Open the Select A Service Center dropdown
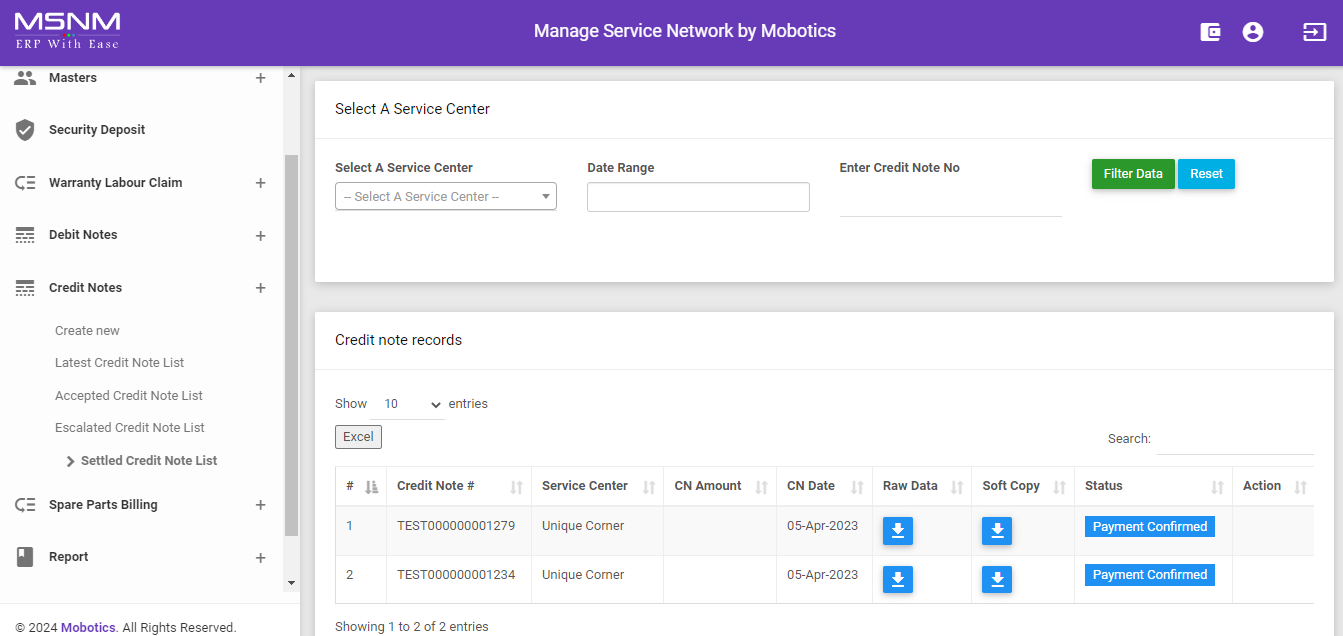This screenshot has width=1343, height=636. 445,197
